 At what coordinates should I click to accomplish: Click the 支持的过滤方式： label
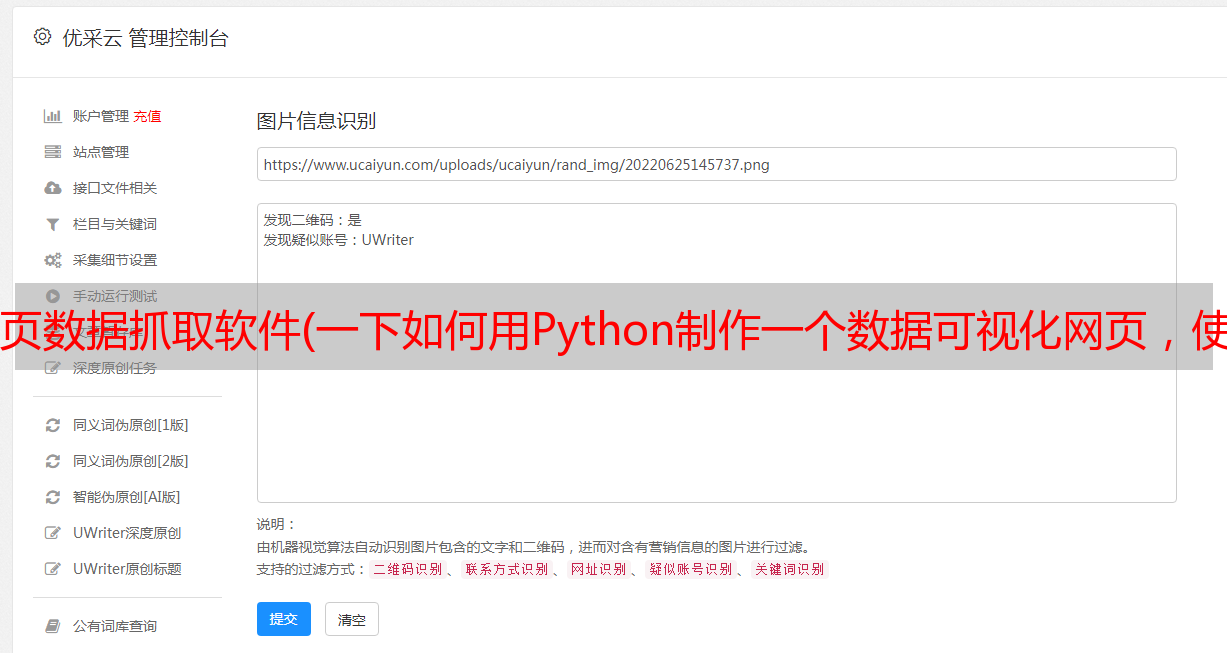(311, 569)
